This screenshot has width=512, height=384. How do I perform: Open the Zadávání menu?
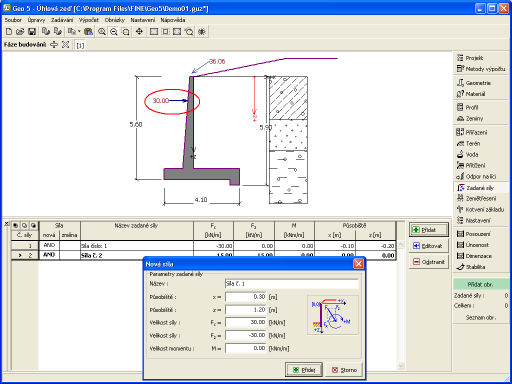pyautogui.click(x=62, y=20)
